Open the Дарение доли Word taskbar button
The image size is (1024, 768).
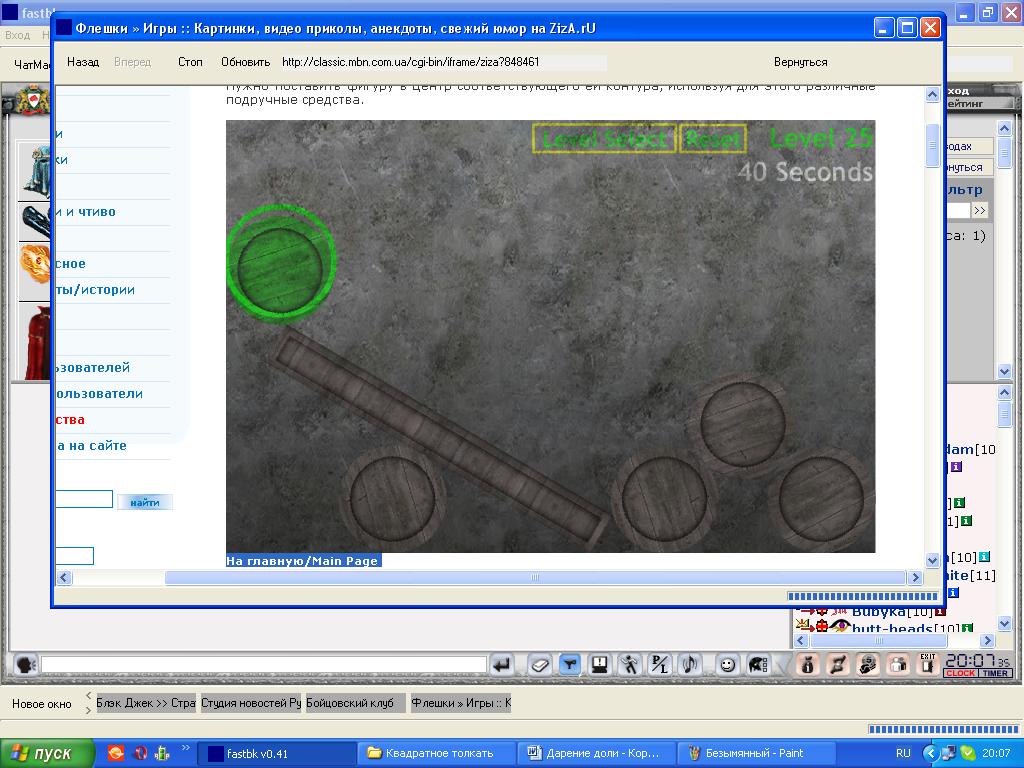[x=597, y=753]
